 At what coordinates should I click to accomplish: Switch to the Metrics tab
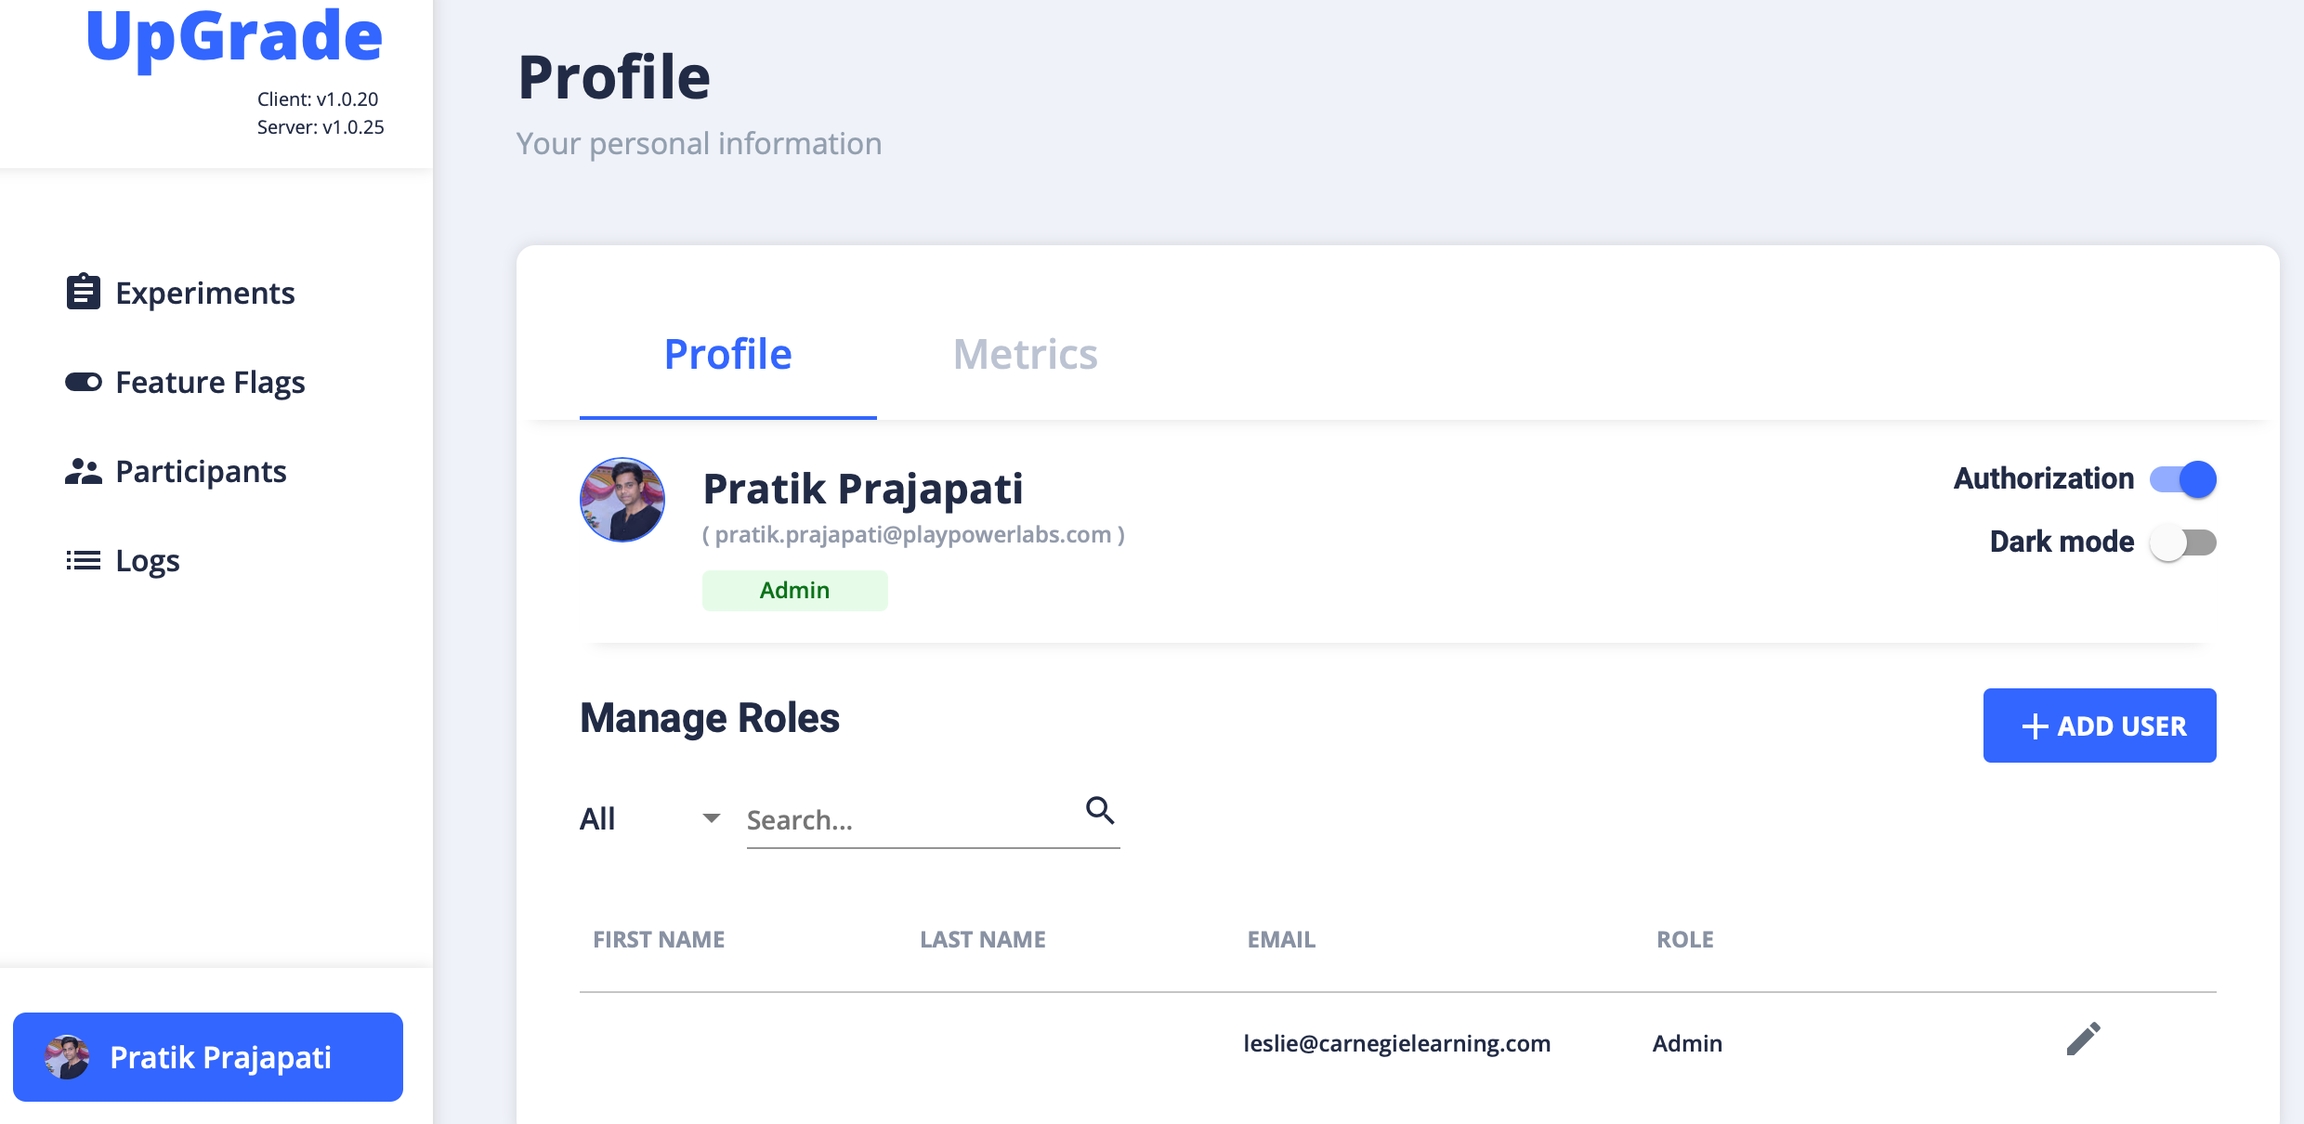click(1024, 354)
